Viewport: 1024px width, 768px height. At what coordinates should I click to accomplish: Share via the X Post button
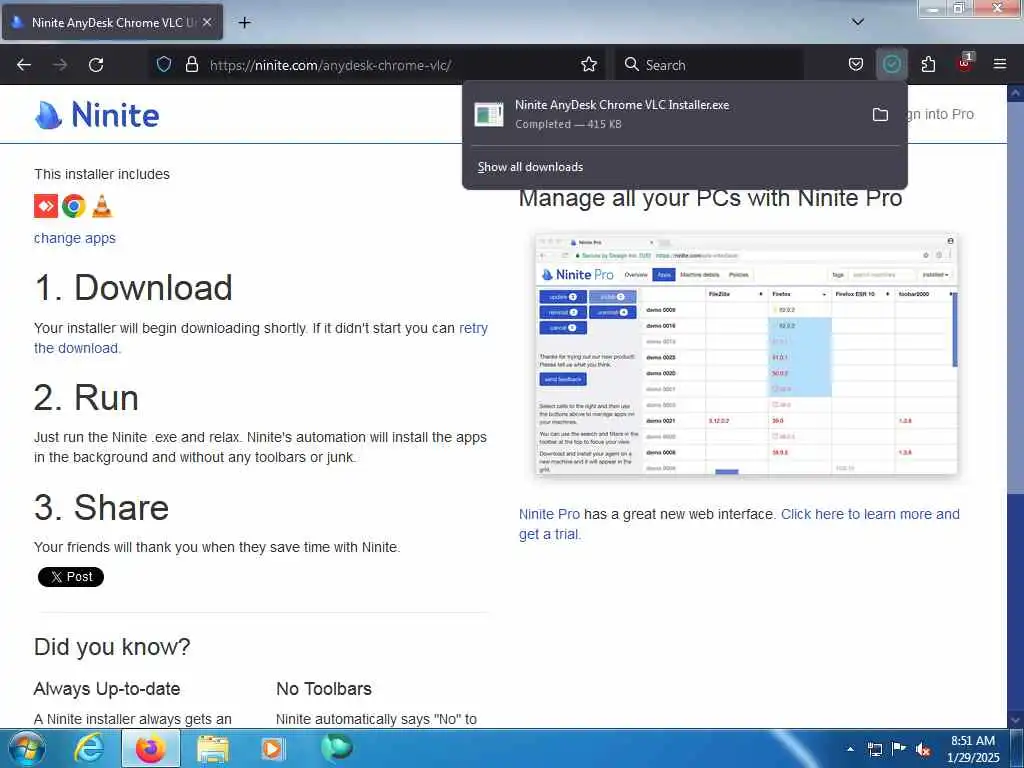pos(71,577)
